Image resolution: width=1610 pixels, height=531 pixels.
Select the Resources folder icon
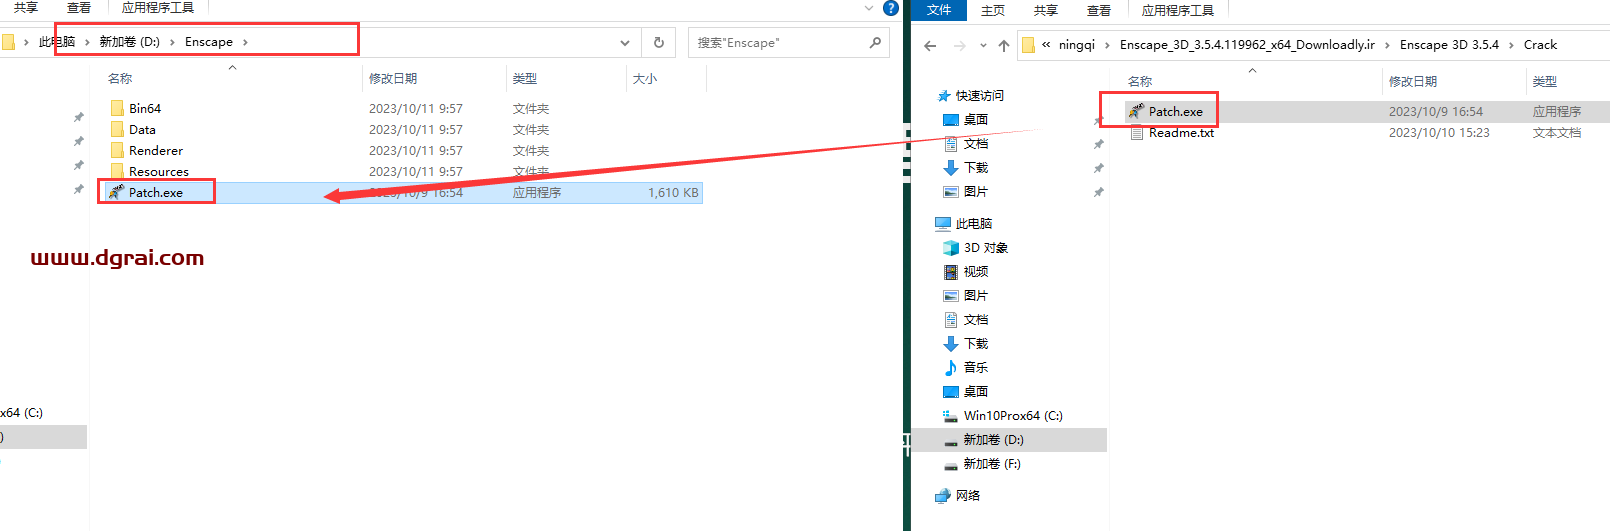pyautogui.click(x=117, y=171)
